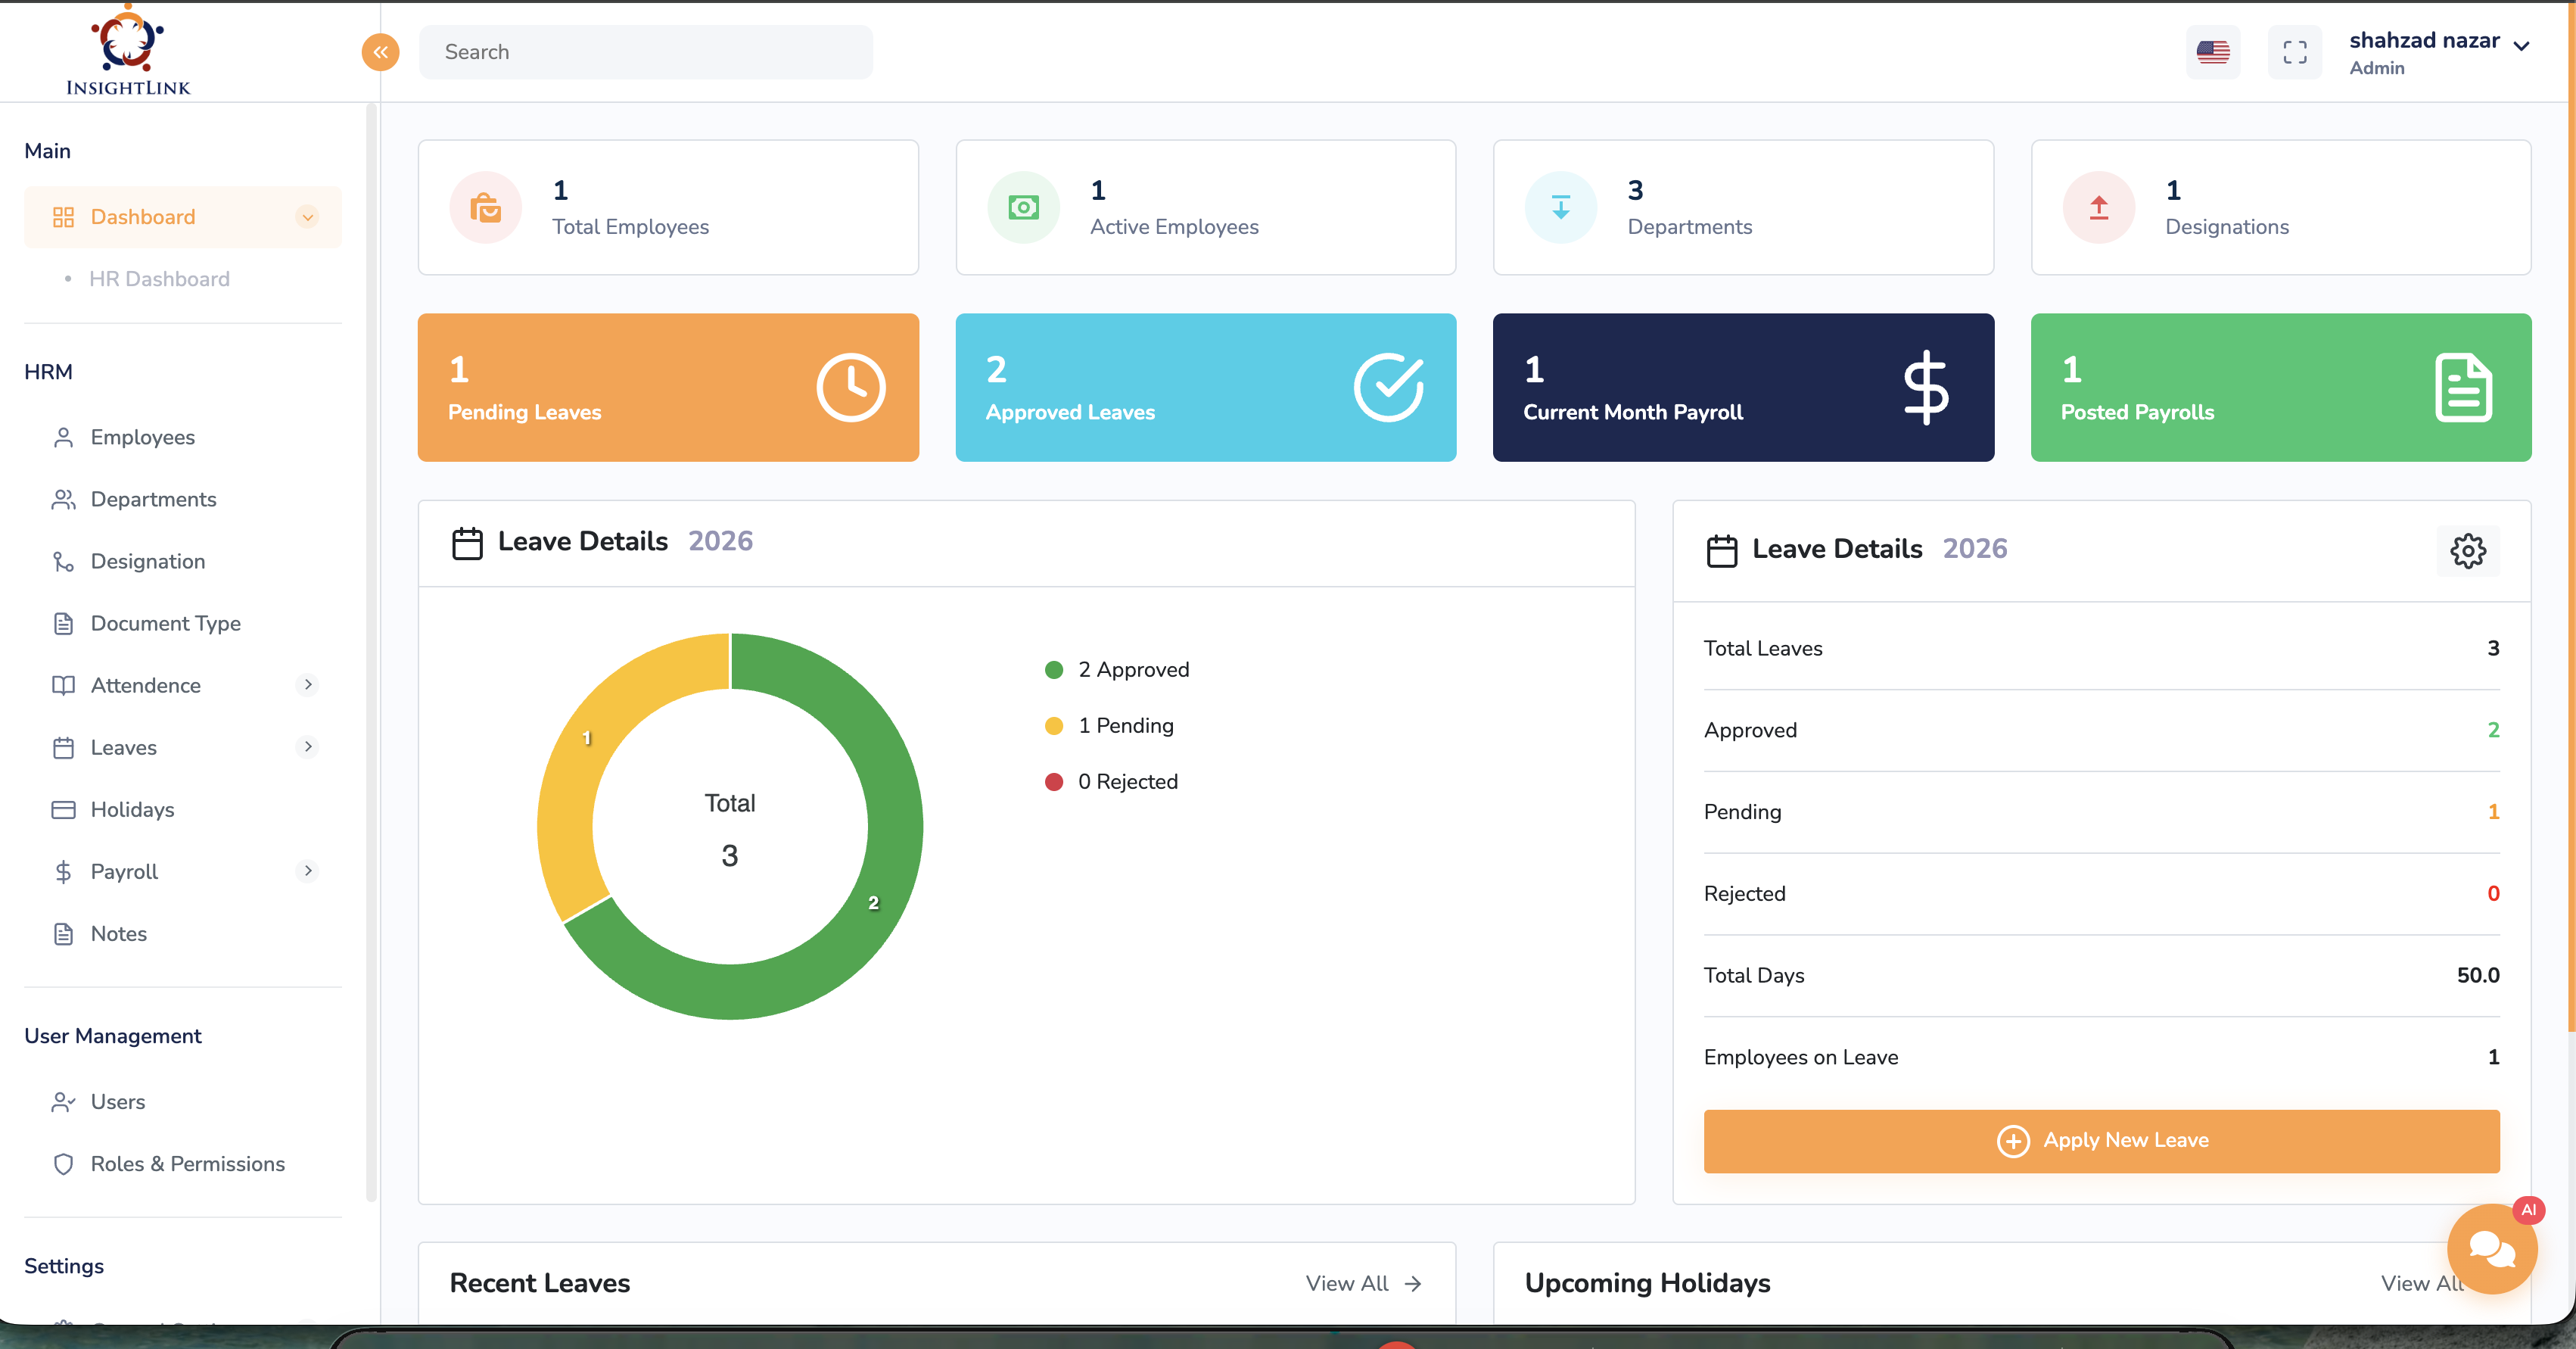Open the Leave Details settings gear
This screenshot has width=2576, height=1349.
tap(2467, 550)
